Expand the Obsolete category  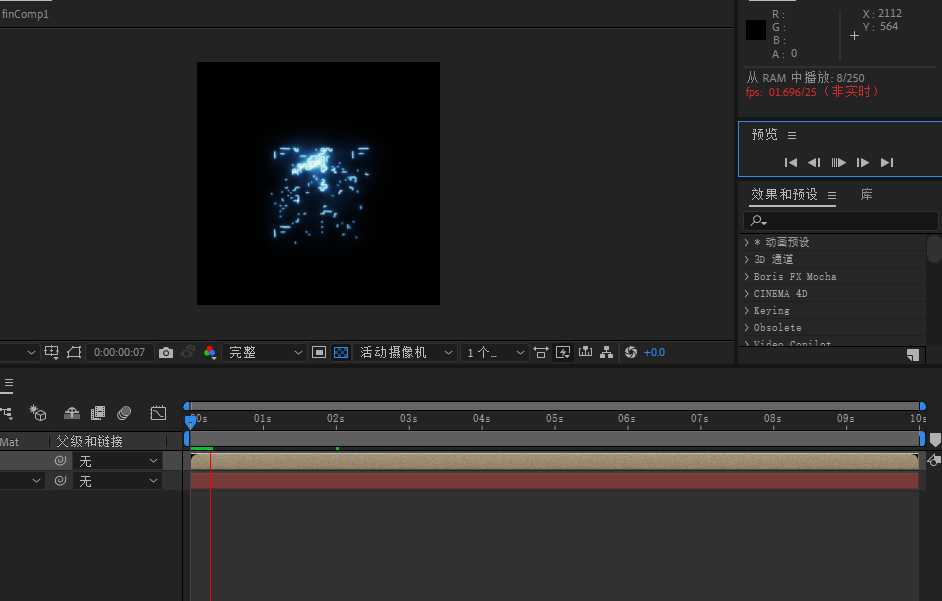coord(747,328)
